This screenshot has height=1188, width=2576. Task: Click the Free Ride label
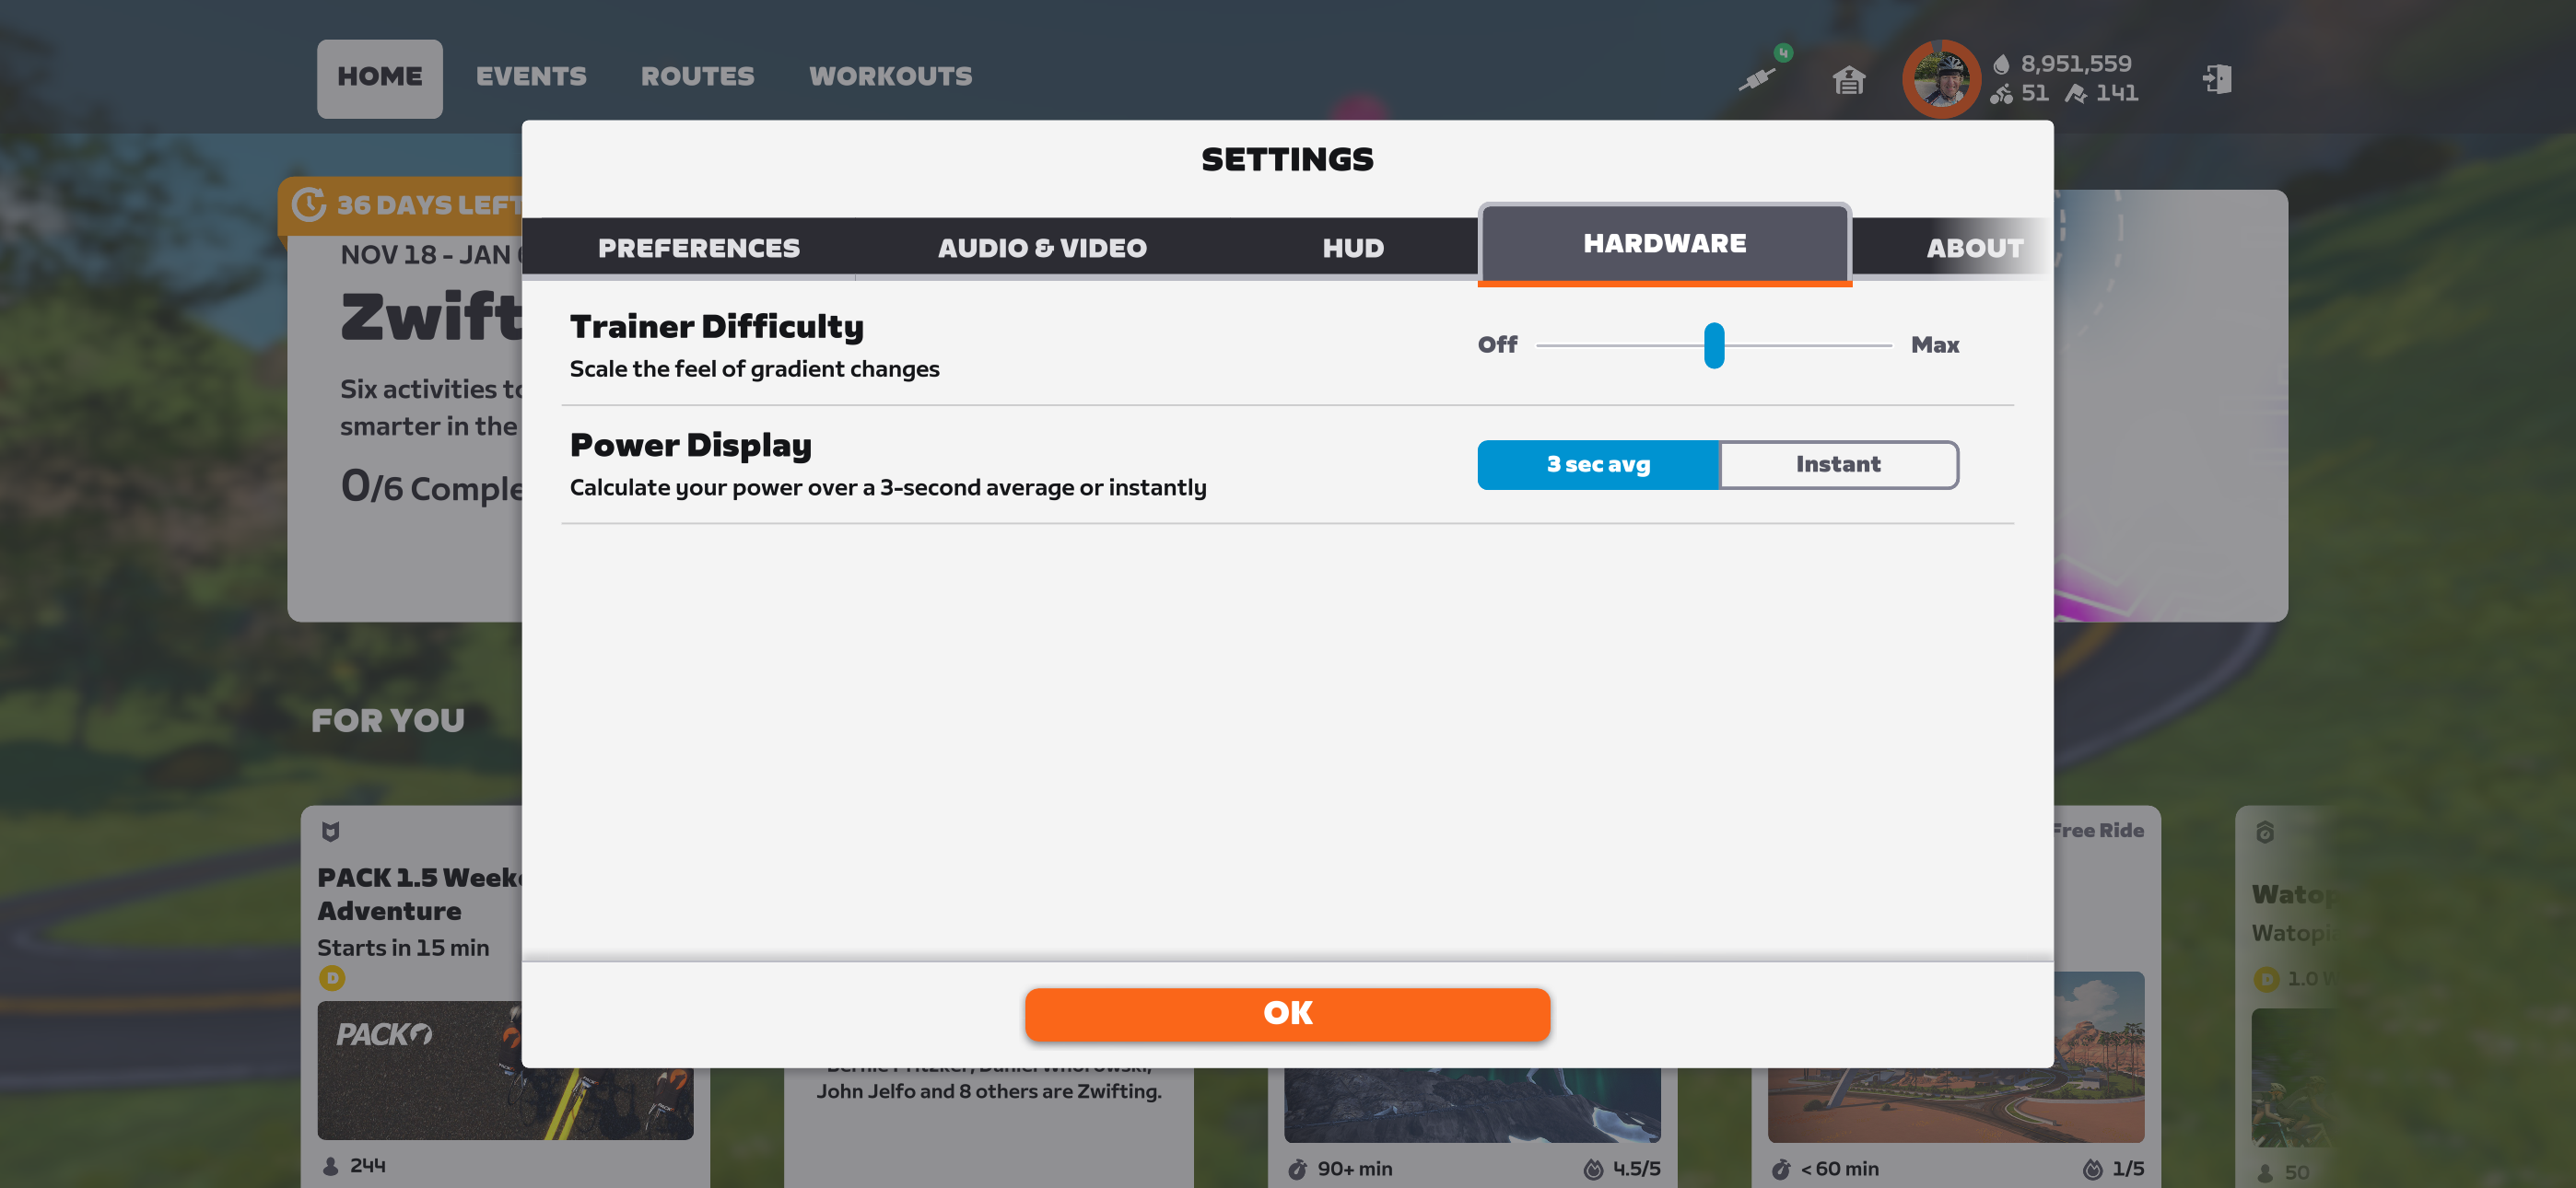click(x=2098, y=830)
